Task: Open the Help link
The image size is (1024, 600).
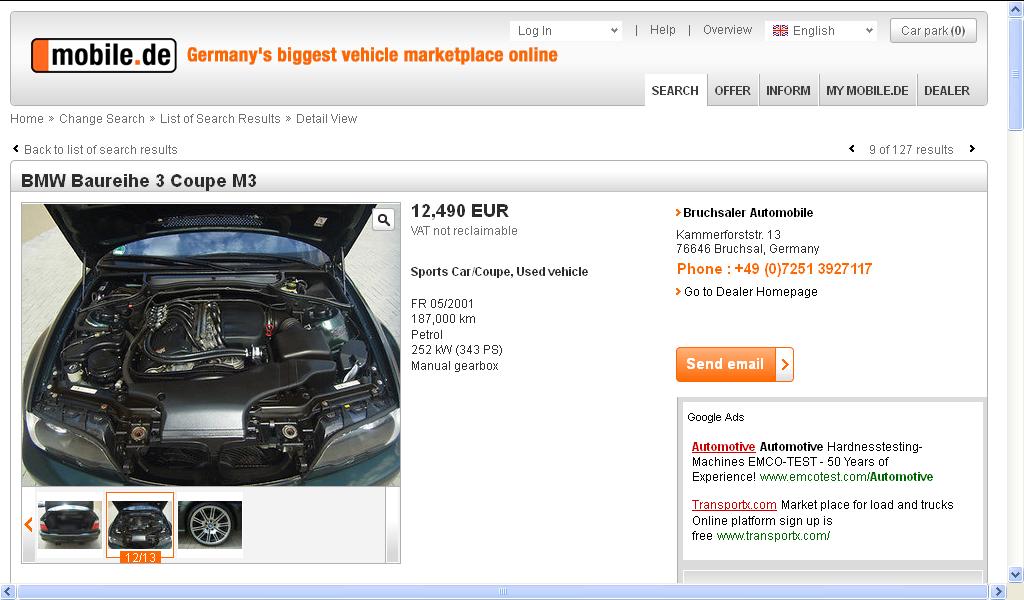Action: point(663,30)
